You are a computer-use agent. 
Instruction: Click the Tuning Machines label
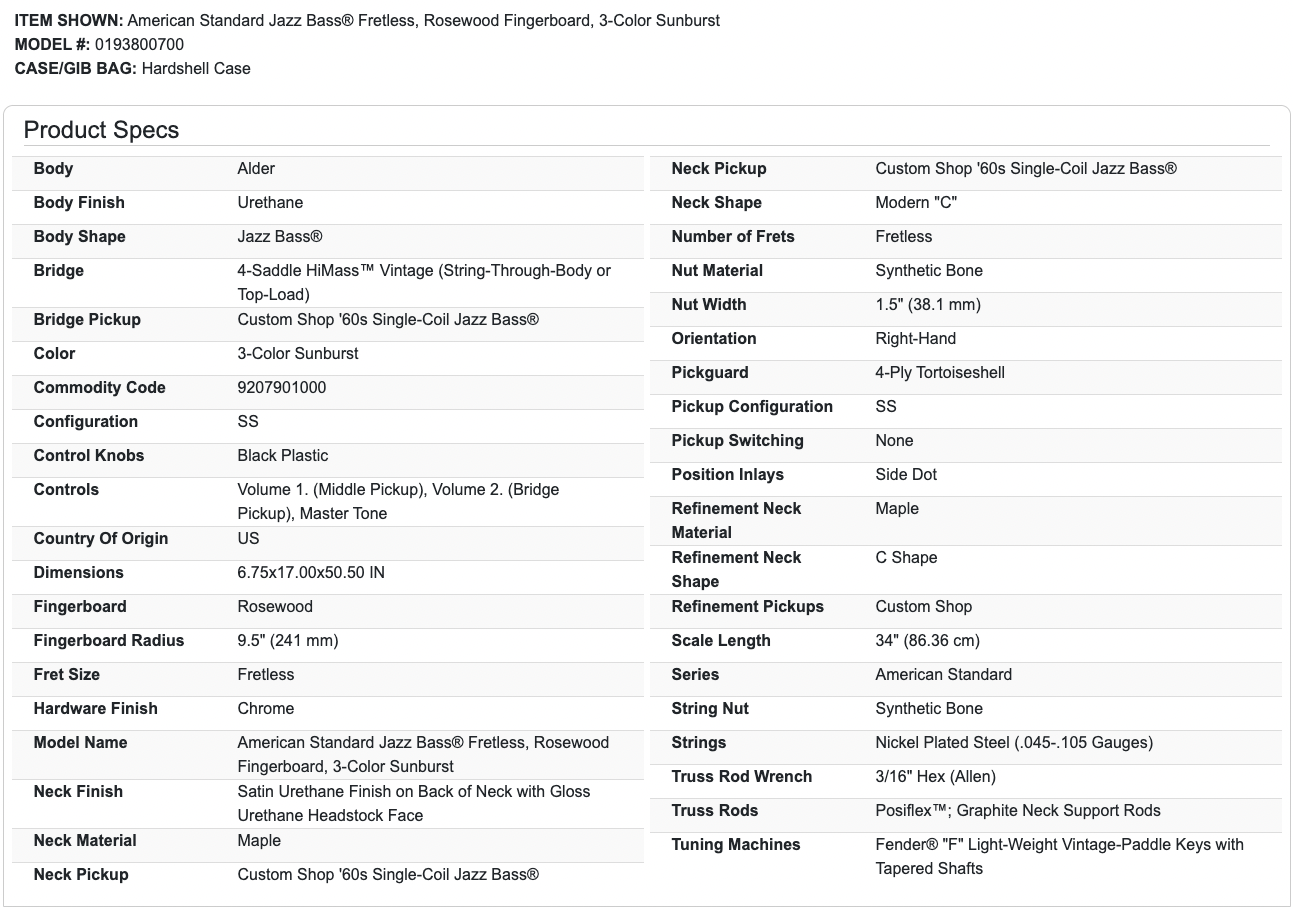736,844
